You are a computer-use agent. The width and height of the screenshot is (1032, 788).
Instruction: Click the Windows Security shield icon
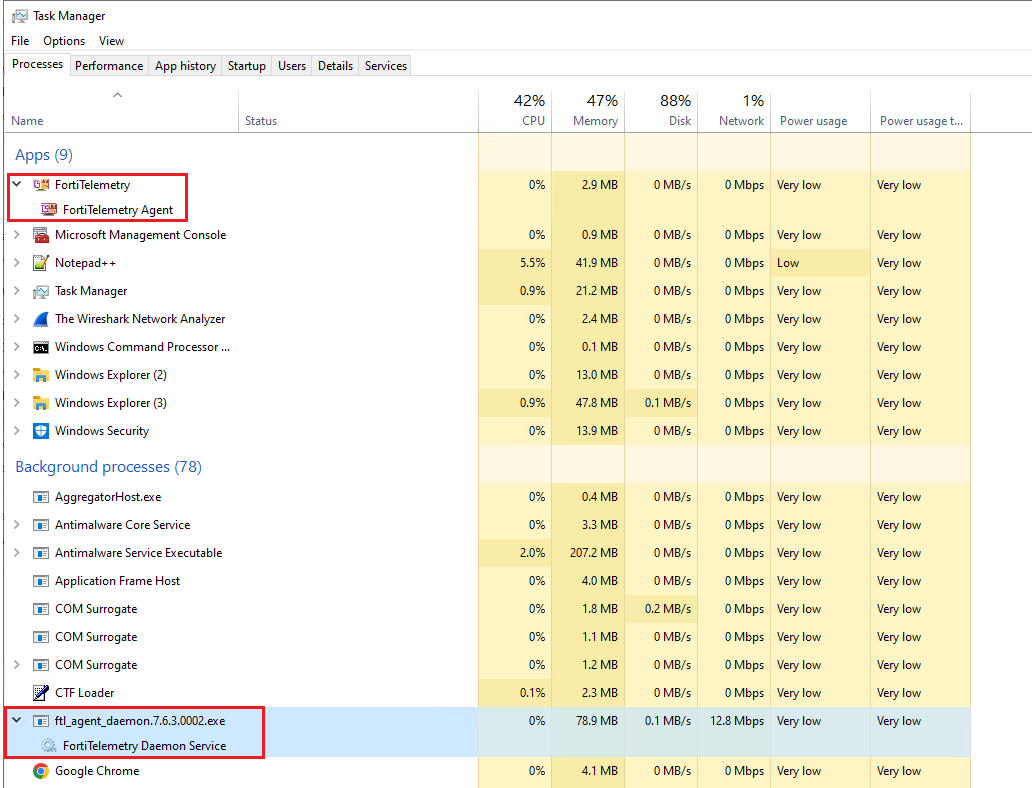(x=41, y=431)
